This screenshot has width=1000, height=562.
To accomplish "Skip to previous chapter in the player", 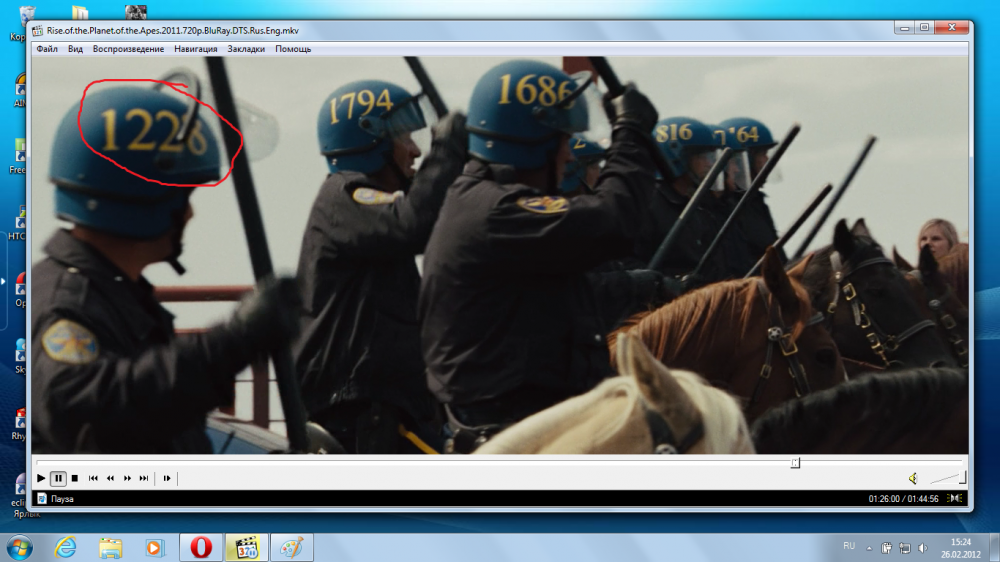I will click(x=93, y=478).
